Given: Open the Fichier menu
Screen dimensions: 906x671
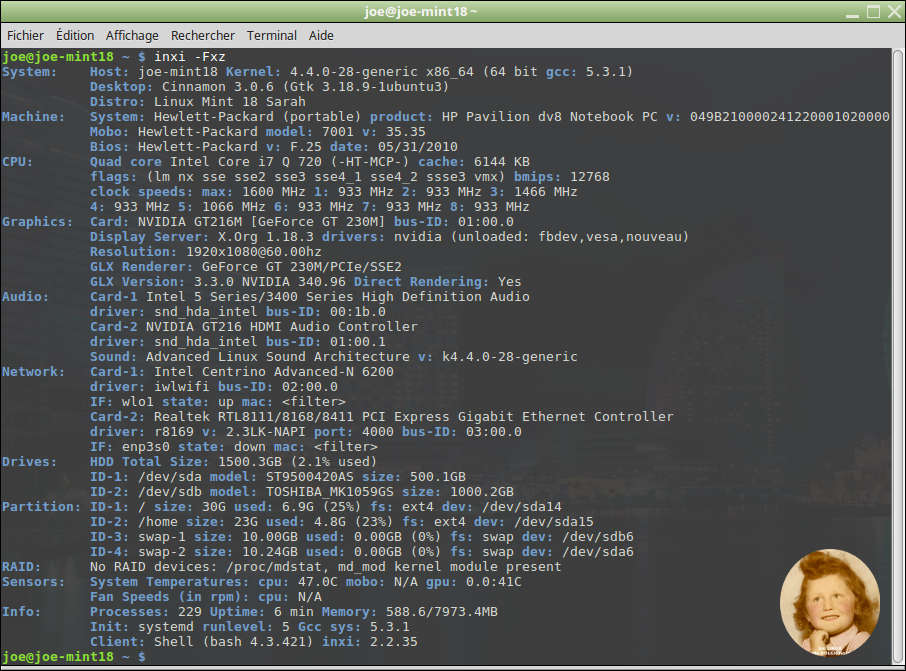Looking at the screenshot, I should click(x=25, y=36).
